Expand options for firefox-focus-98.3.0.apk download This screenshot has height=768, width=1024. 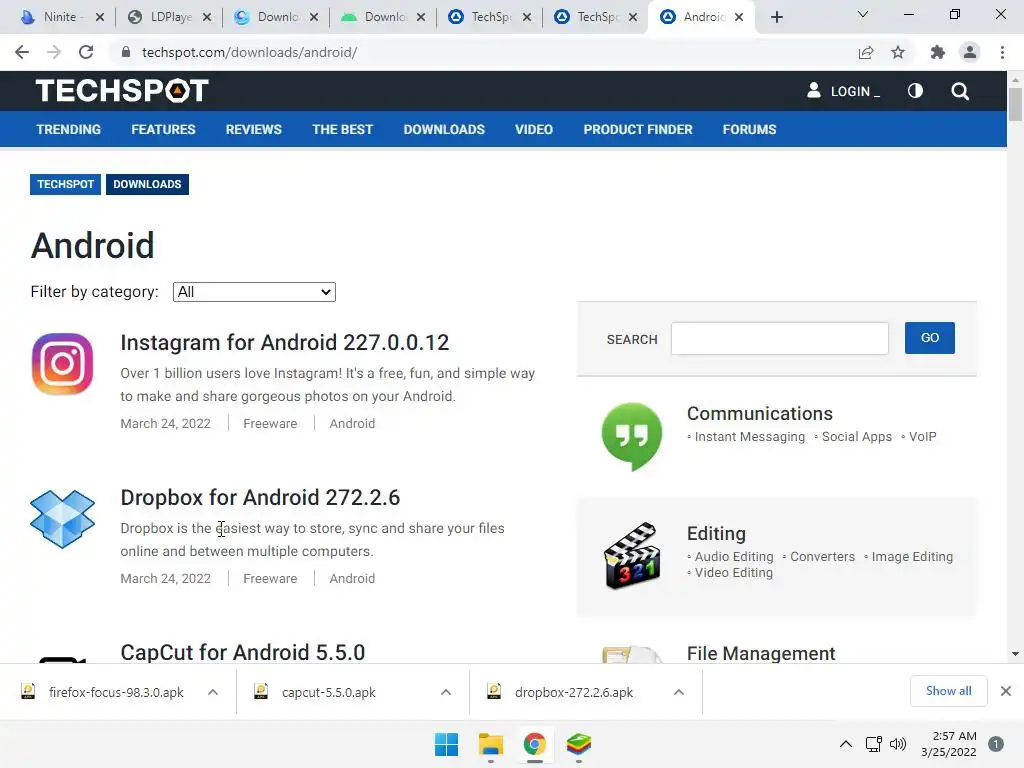[x=212, y=692]
